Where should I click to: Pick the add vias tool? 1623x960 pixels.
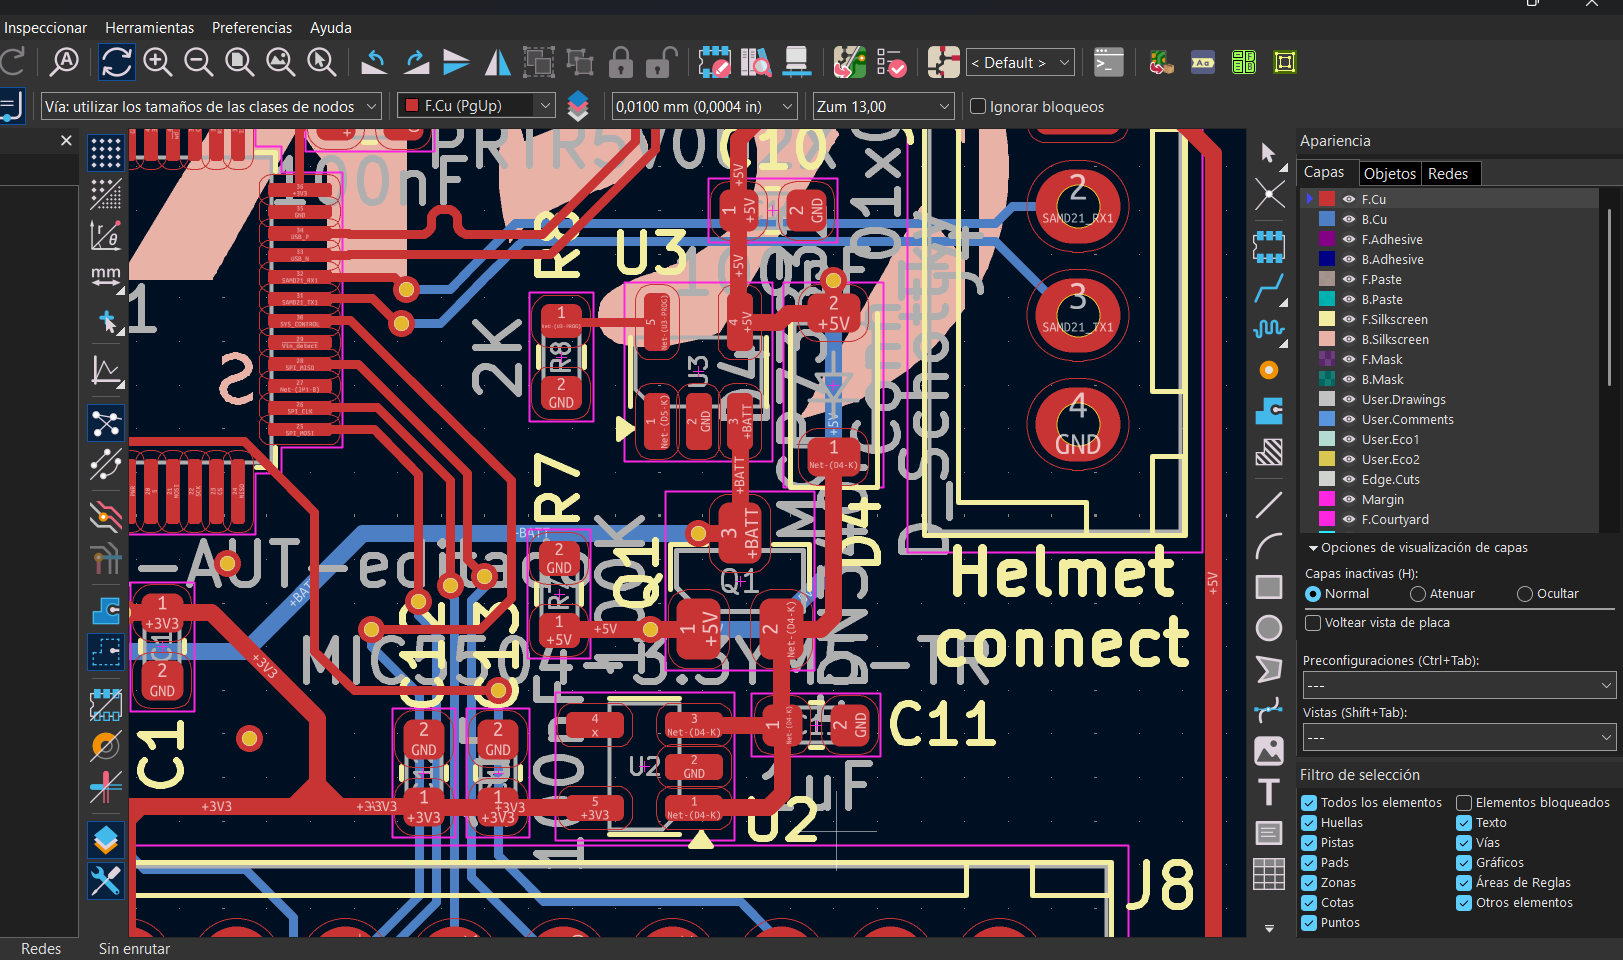pyautogui.click(x=1269, y=370)
